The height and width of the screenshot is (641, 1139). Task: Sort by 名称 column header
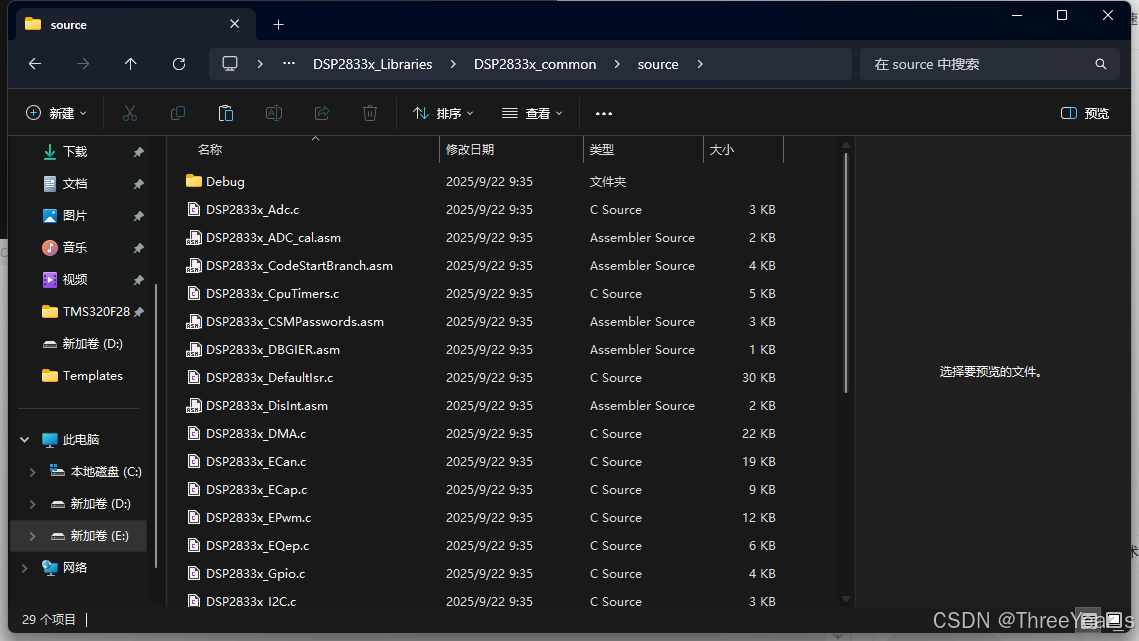210,150
